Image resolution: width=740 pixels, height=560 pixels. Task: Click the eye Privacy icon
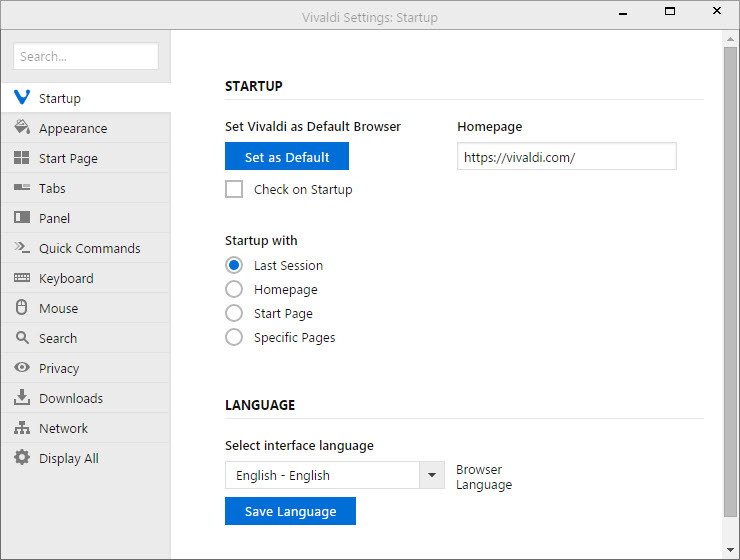22,367
